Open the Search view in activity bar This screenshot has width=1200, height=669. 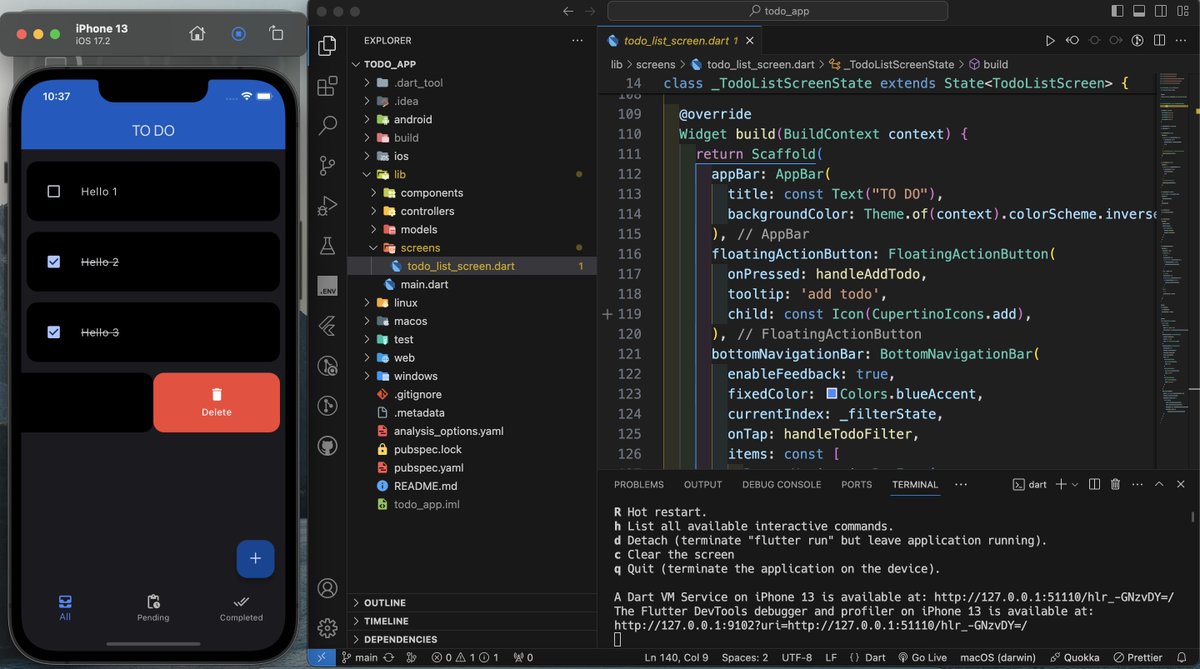point(327,125)
